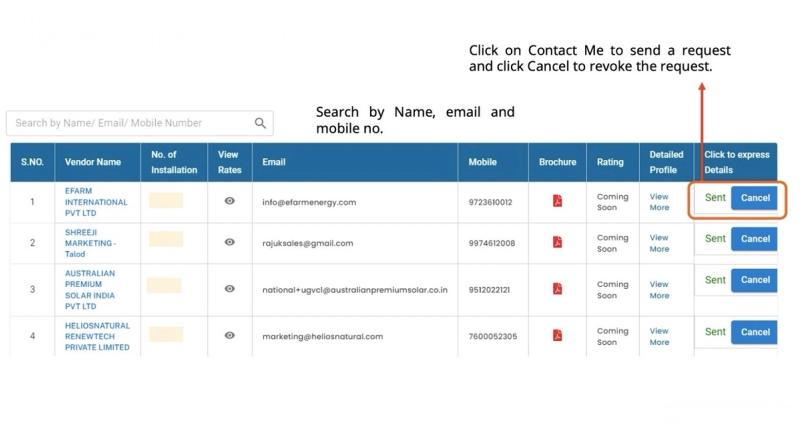The image size is (800, 447).
Task: Cancel request to SHREEJI MARKETING
Action: pos(755,239)
